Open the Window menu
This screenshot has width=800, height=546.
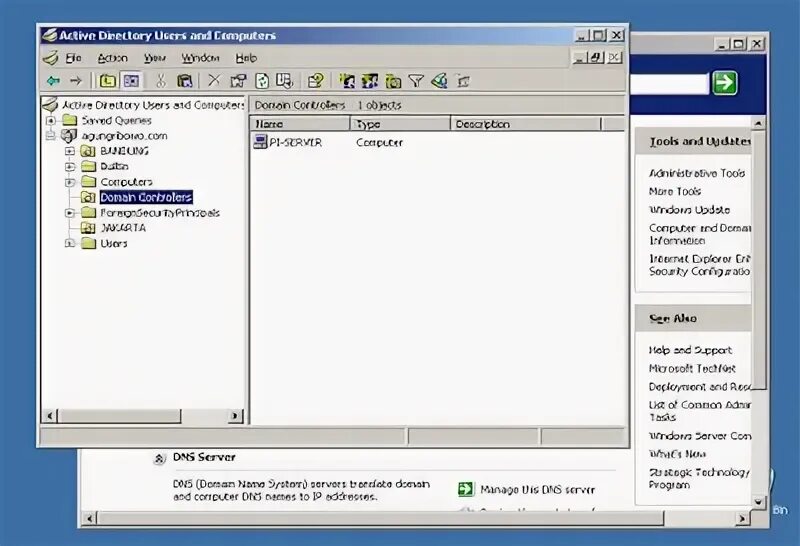[x=200, y=58]
